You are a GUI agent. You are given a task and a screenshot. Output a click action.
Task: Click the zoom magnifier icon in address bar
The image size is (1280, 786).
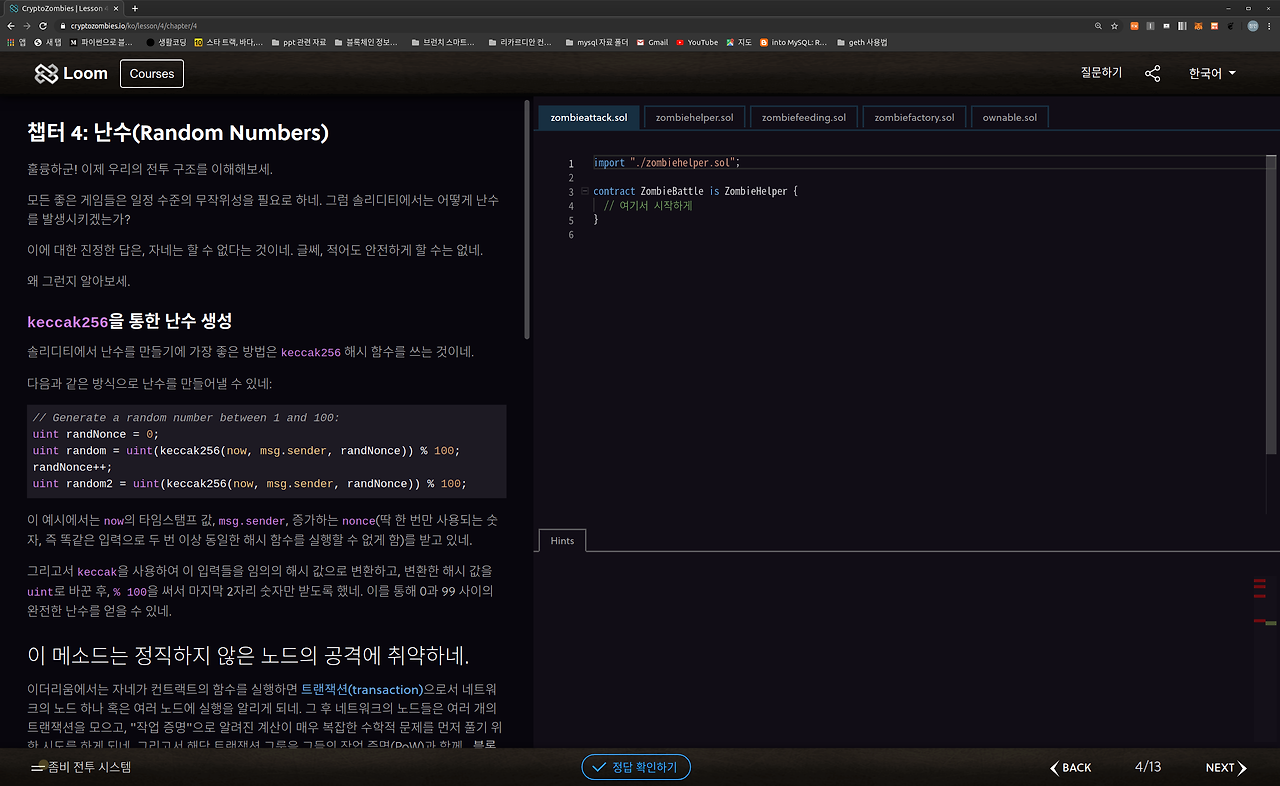pyautogui.click(x=1099, y=26)
